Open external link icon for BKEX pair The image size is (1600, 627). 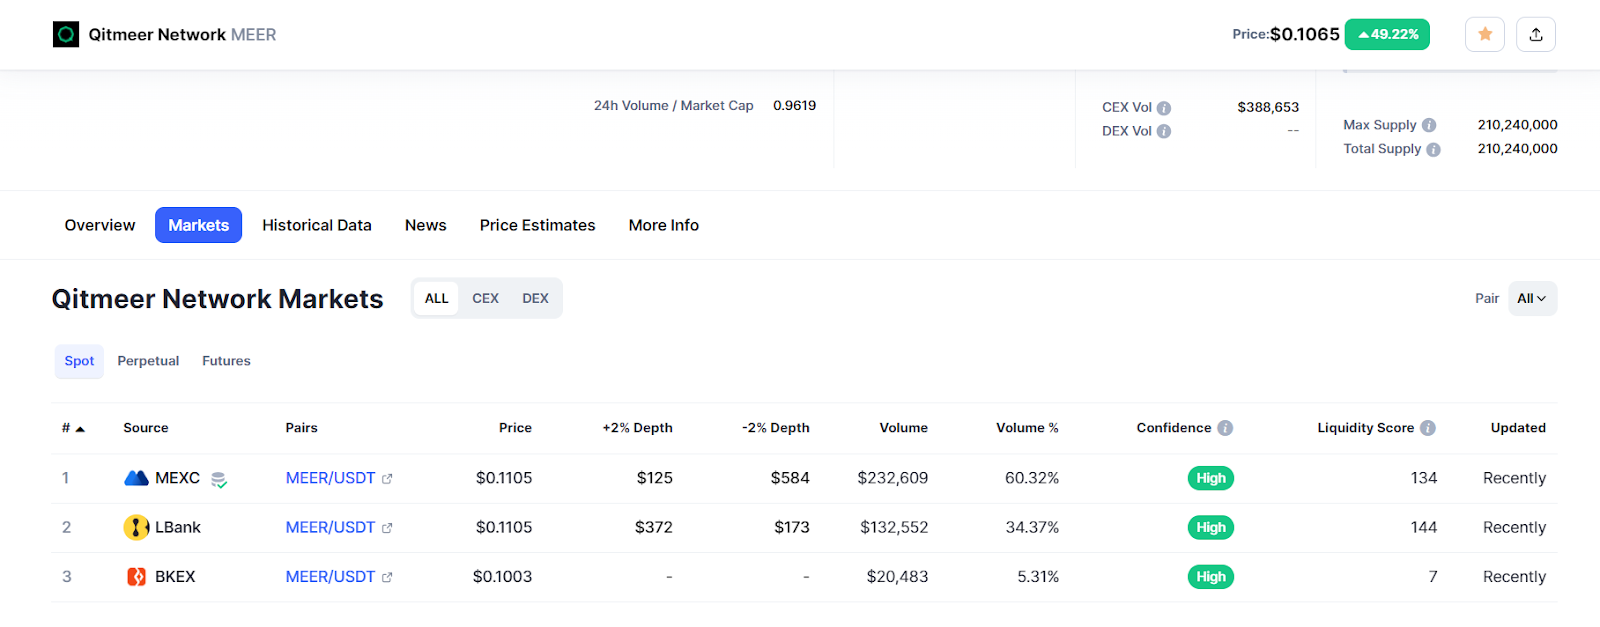tap(387, 577)
